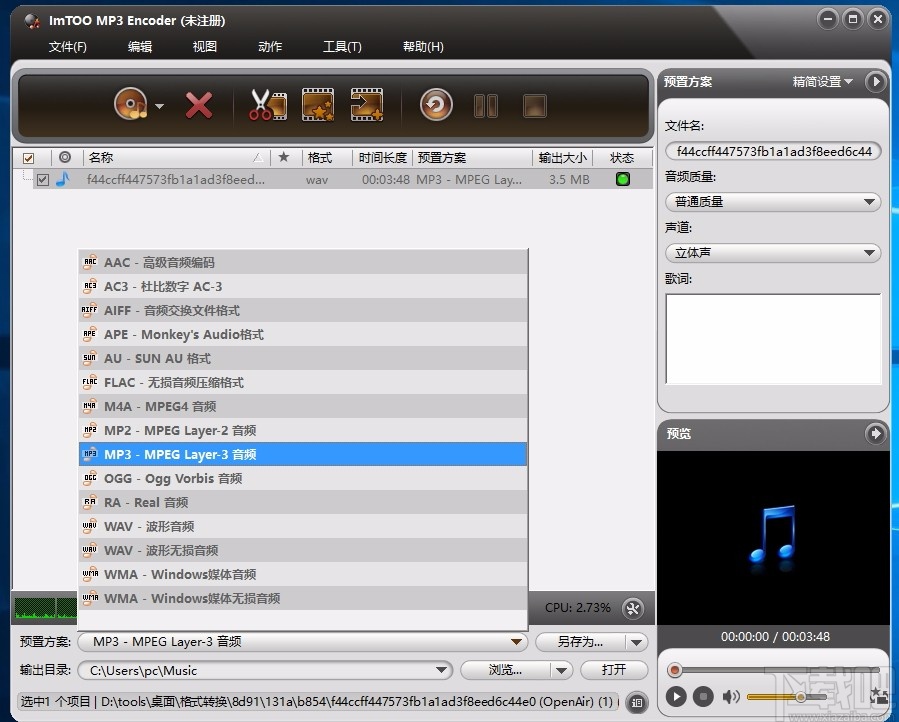Image resolution: width=899 pixels, height=722 pixels.
Task: Start encoding with the convert film icon
Action: pyautogui.click(x=367, y=104)
